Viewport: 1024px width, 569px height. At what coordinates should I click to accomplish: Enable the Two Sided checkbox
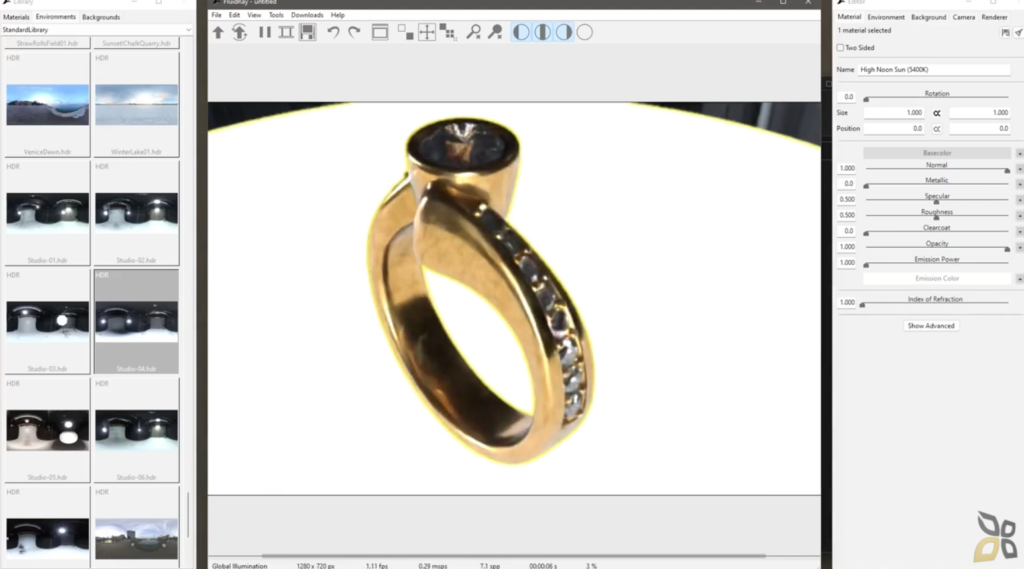coord(840,48)
